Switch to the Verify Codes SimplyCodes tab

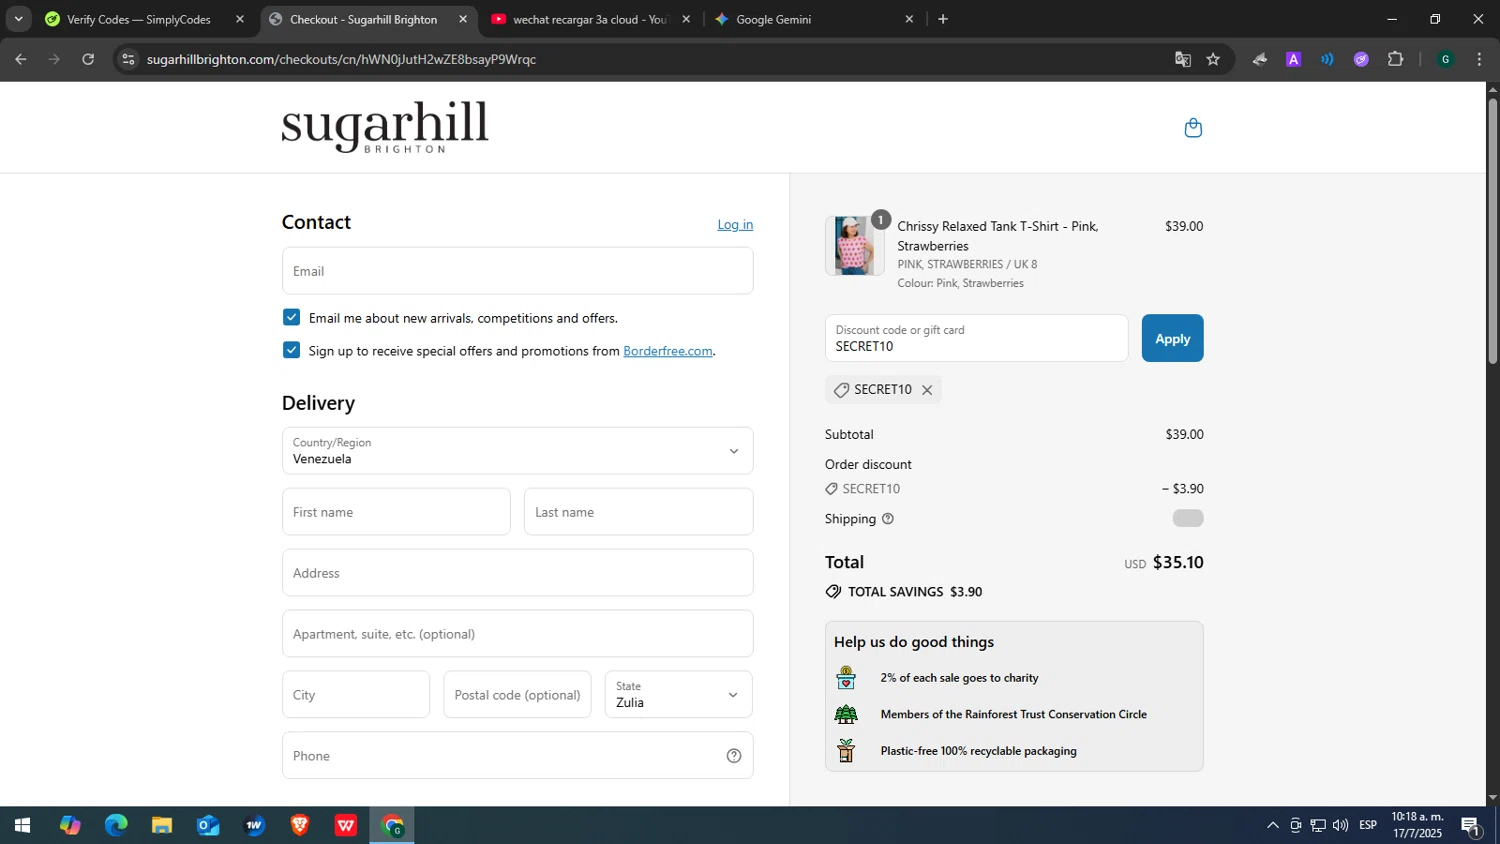point(139,19)
